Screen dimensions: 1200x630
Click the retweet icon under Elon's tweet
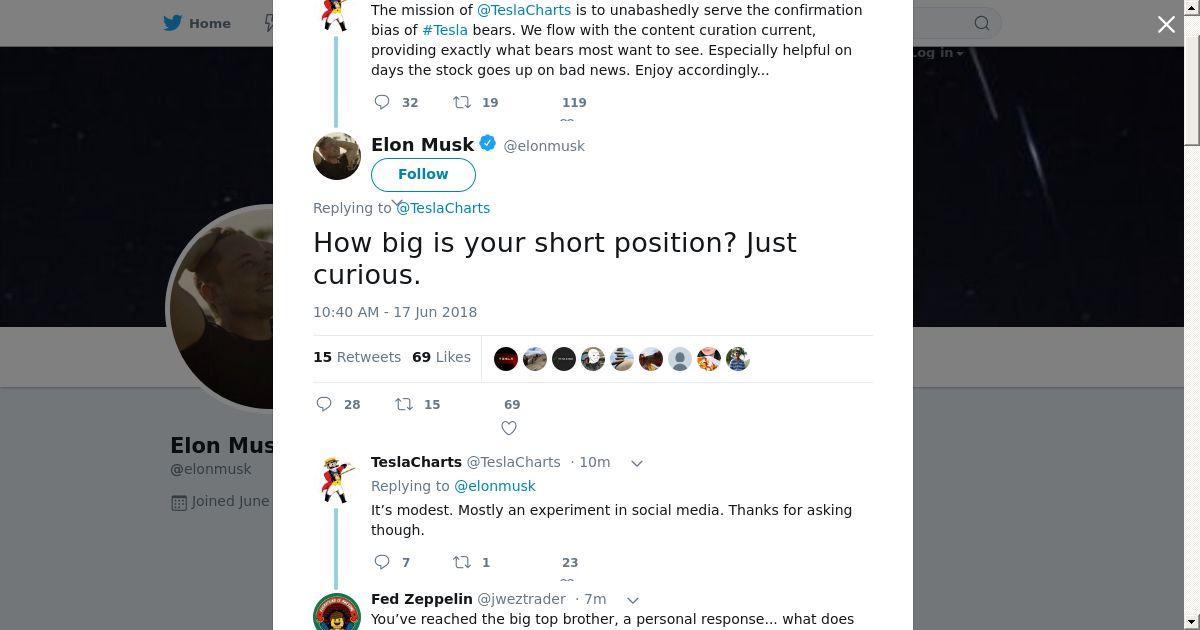pos(404,404)
